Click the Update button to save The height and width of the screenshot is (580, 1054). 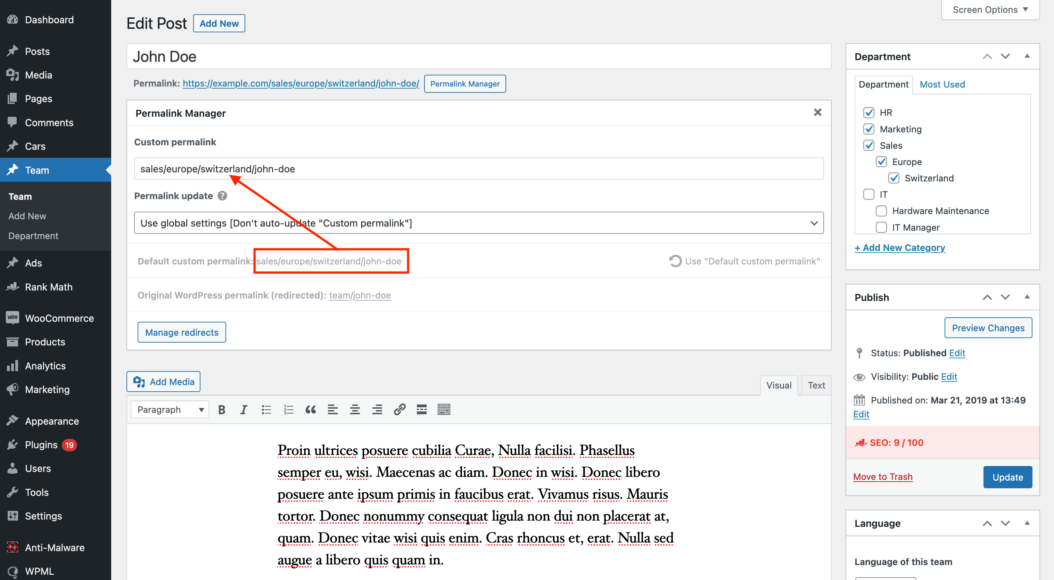(1007, 477)
